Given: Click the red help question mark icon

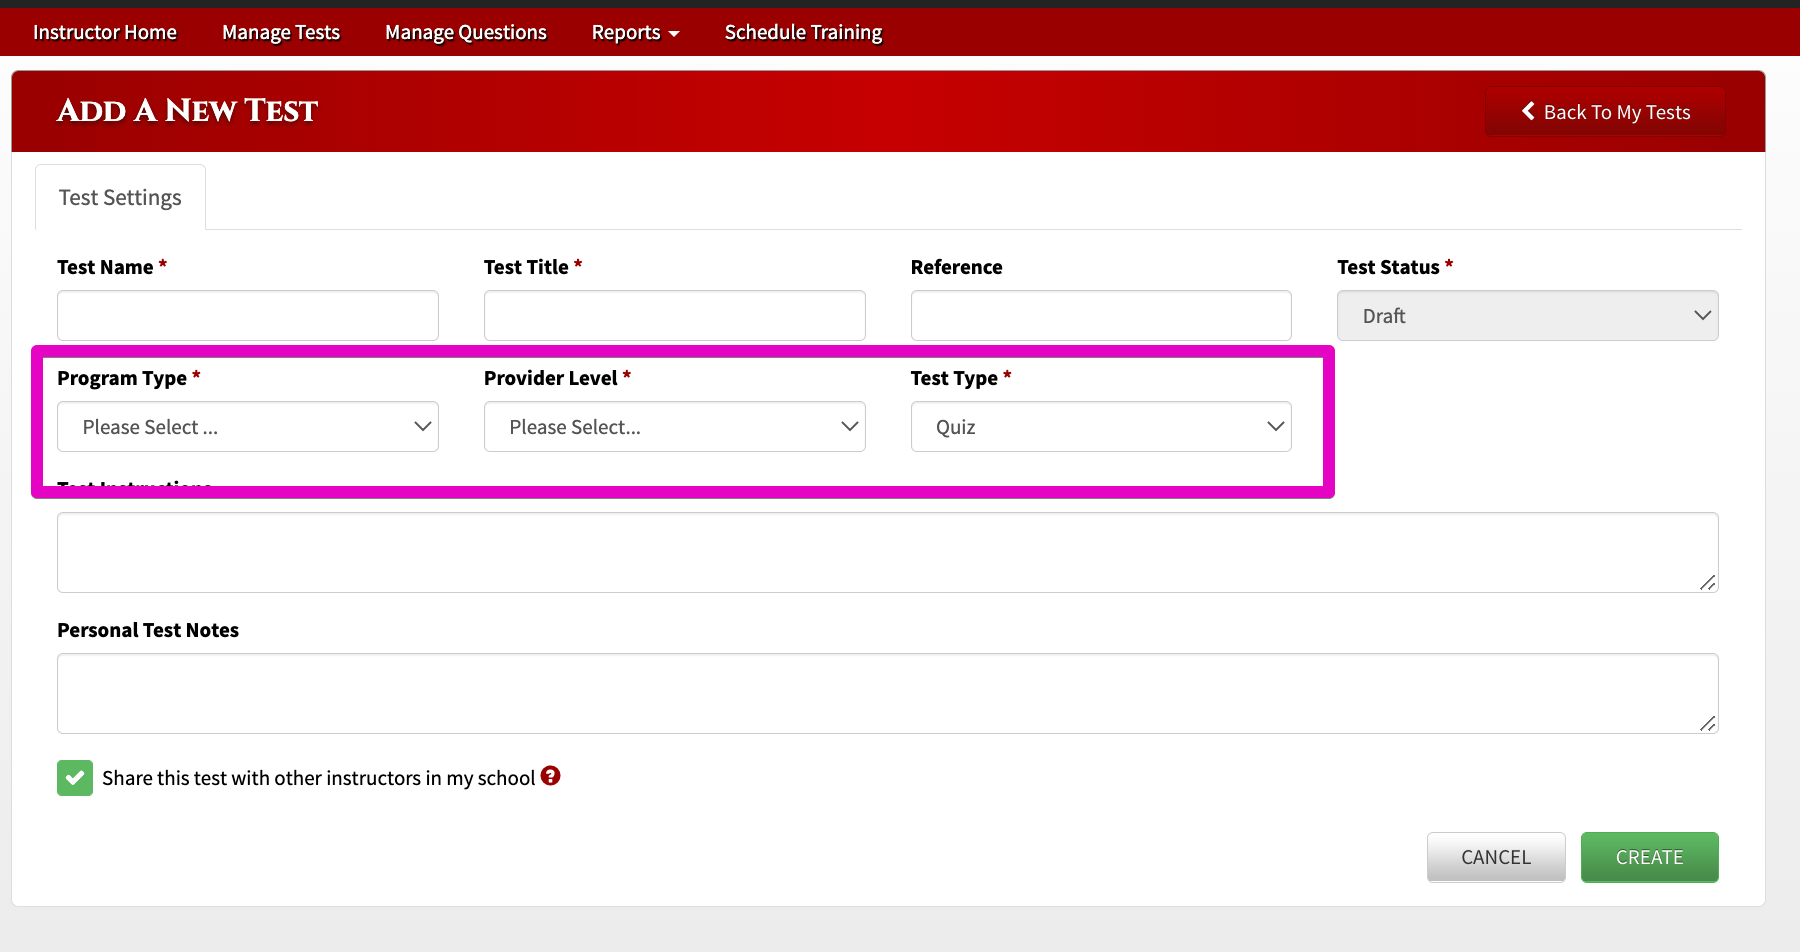Looking at the screenshot, I should coord(551,776).
